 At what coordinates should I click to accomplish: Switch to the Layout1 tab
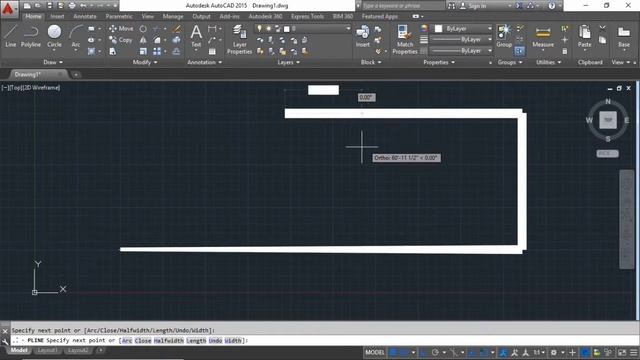[47, 351]
